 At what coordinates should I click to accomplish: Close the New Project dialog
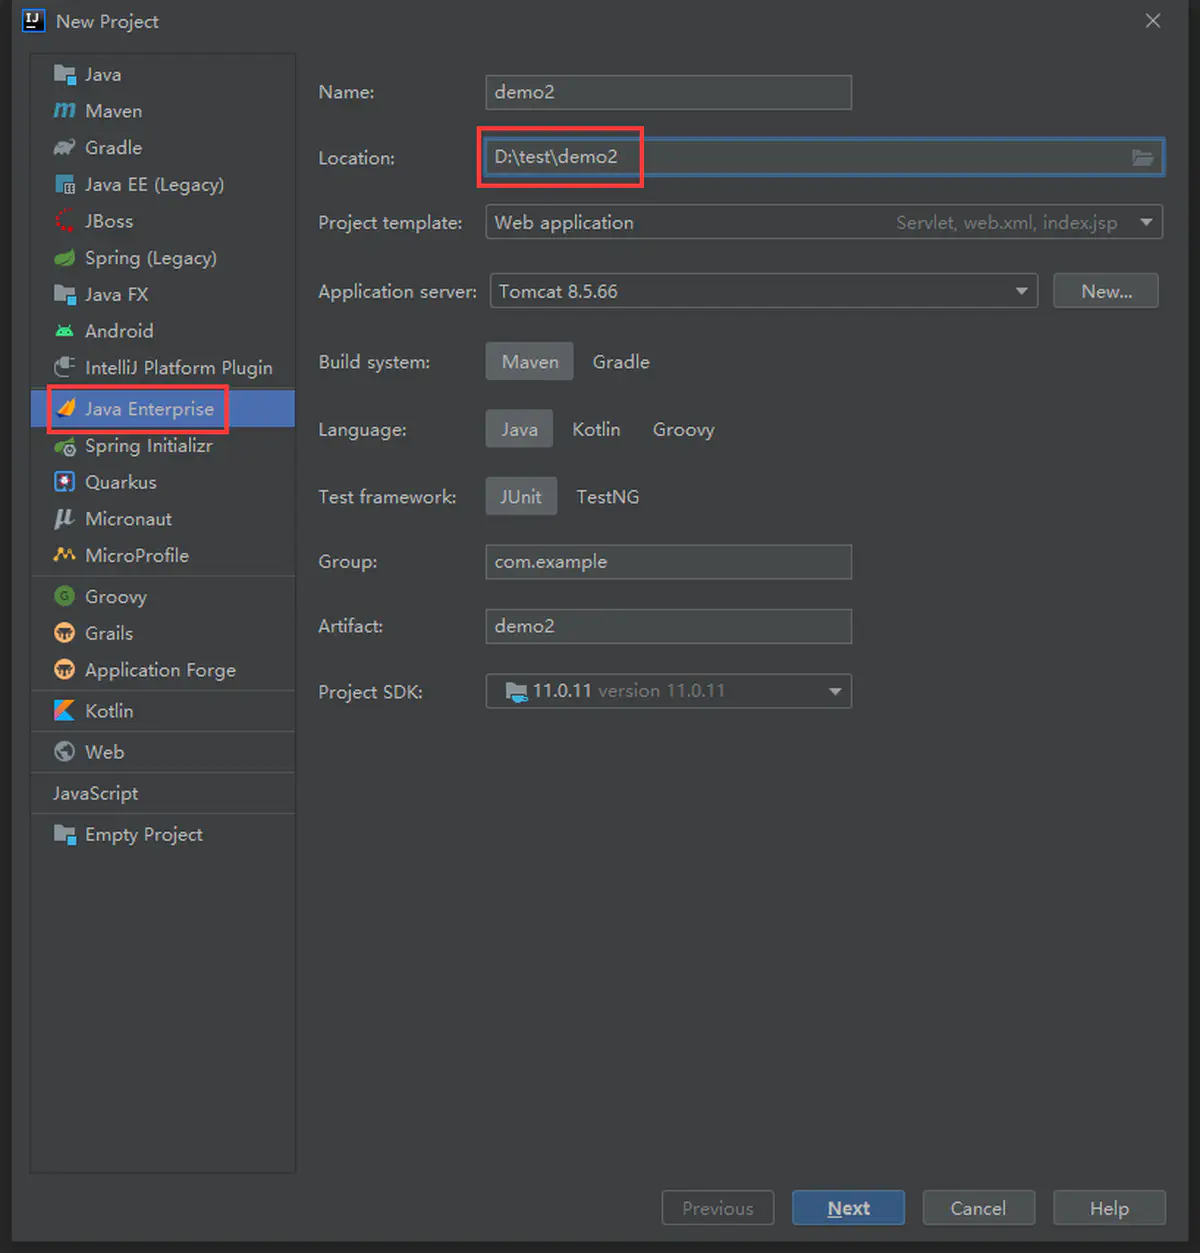click(x=1153, y=21)
